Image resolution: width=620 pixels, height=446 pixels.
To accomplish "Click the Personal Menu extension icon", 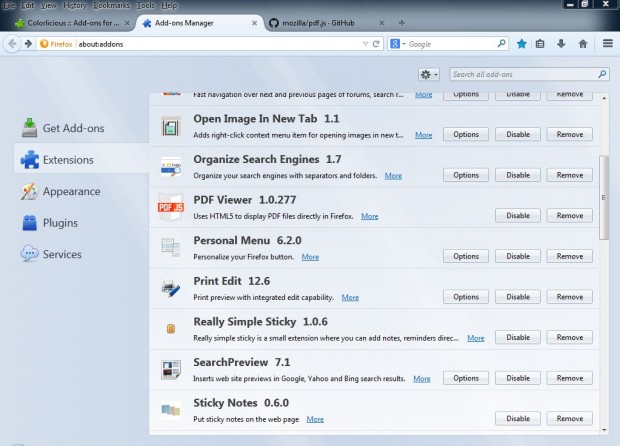I will pos(171,248).
